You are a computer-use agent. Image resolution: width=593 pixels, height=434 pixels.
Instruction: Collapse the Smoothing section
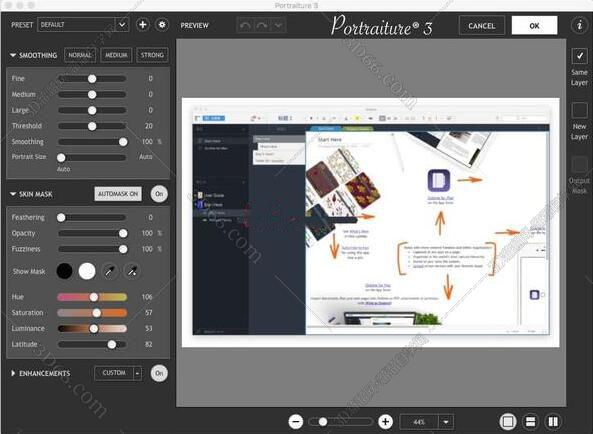13,55
